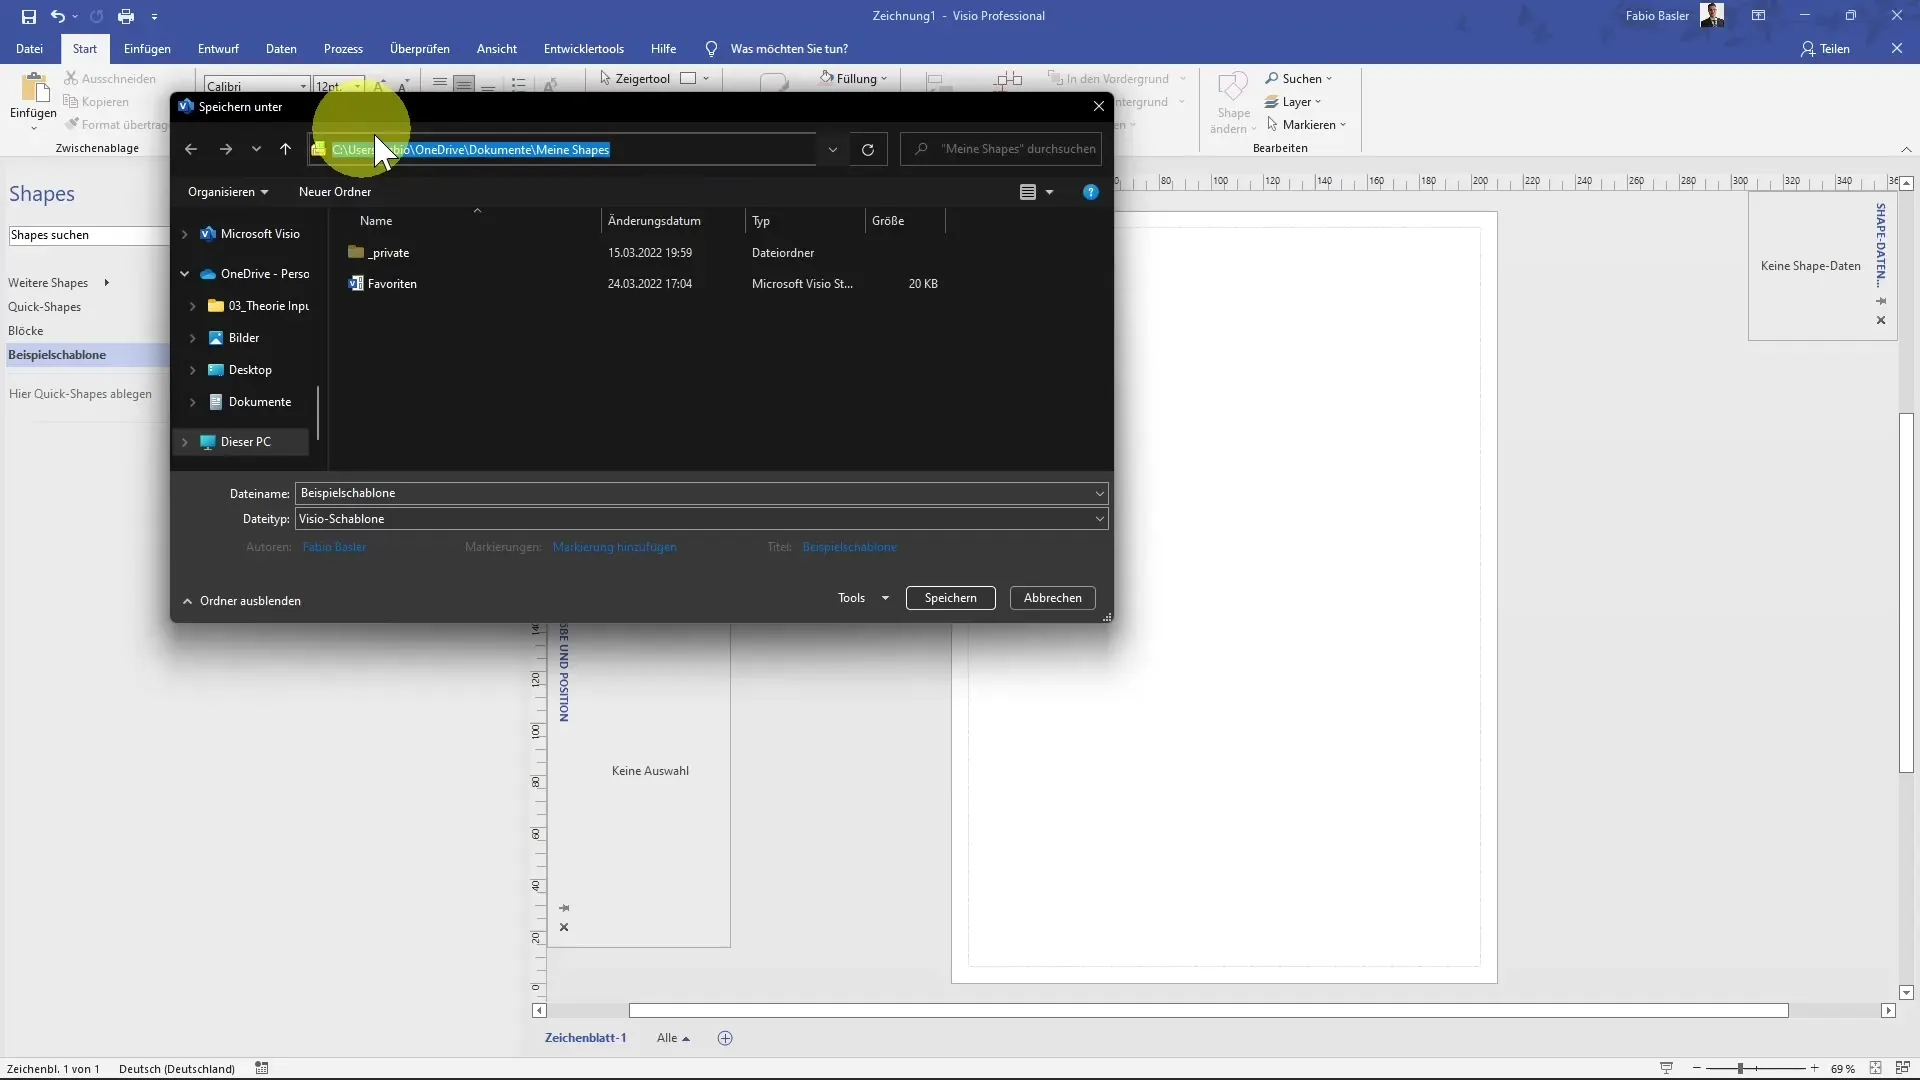Go forward in the Speichern unter dialog
Image resolution: width=1920 pixels, height=1080 pixels.
click(x=226, y=149)
